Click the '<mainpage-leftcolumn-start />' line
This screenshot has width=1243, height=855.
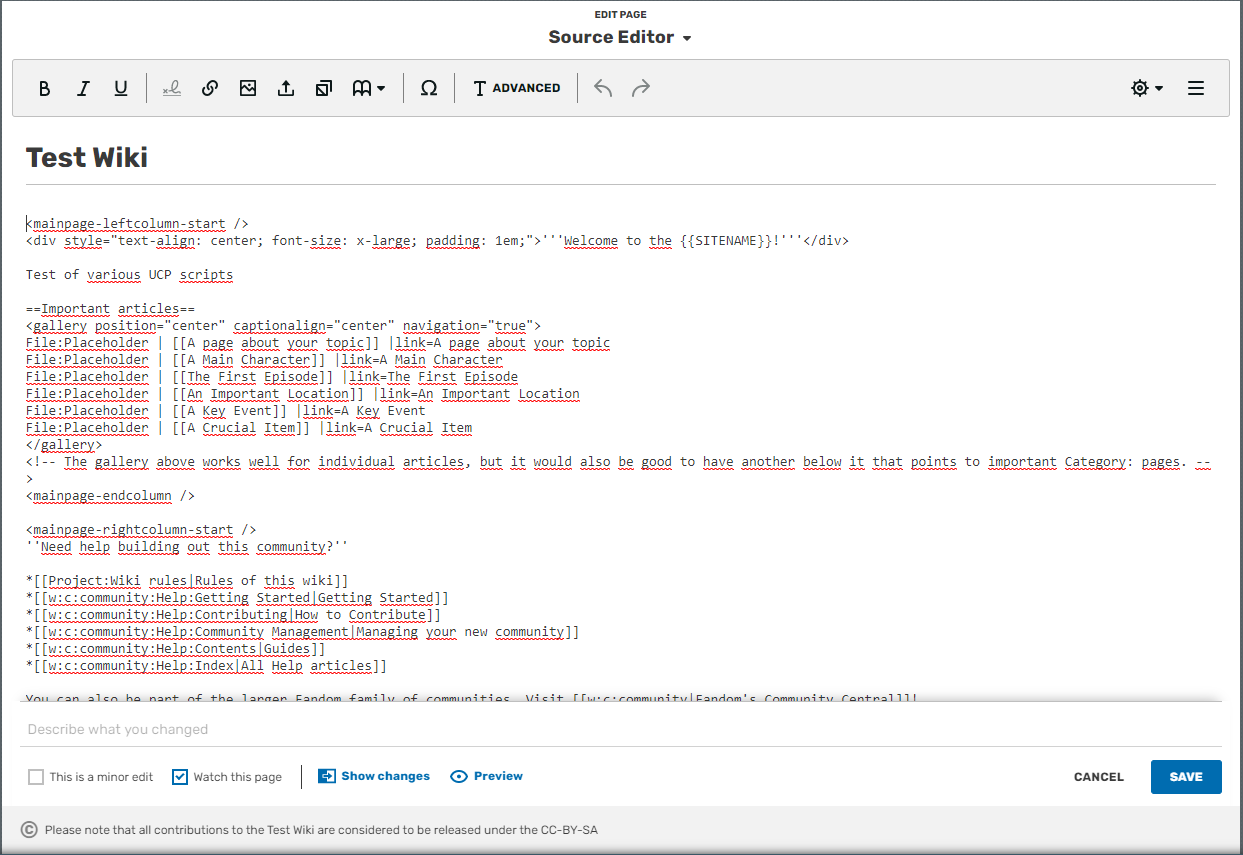coord(137,224)
